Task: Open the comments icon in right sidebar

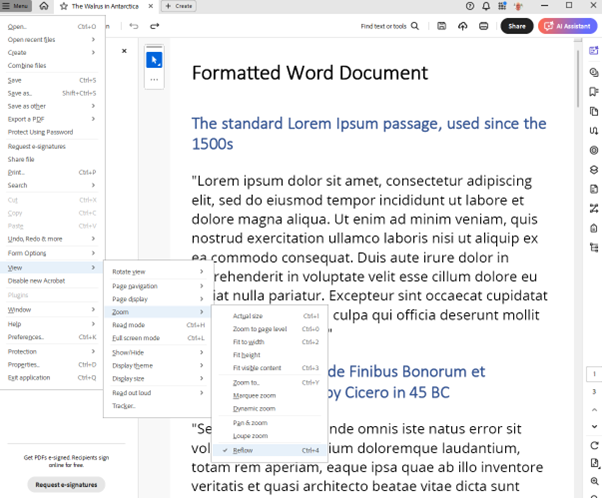Action: click(x=594, y=72)
